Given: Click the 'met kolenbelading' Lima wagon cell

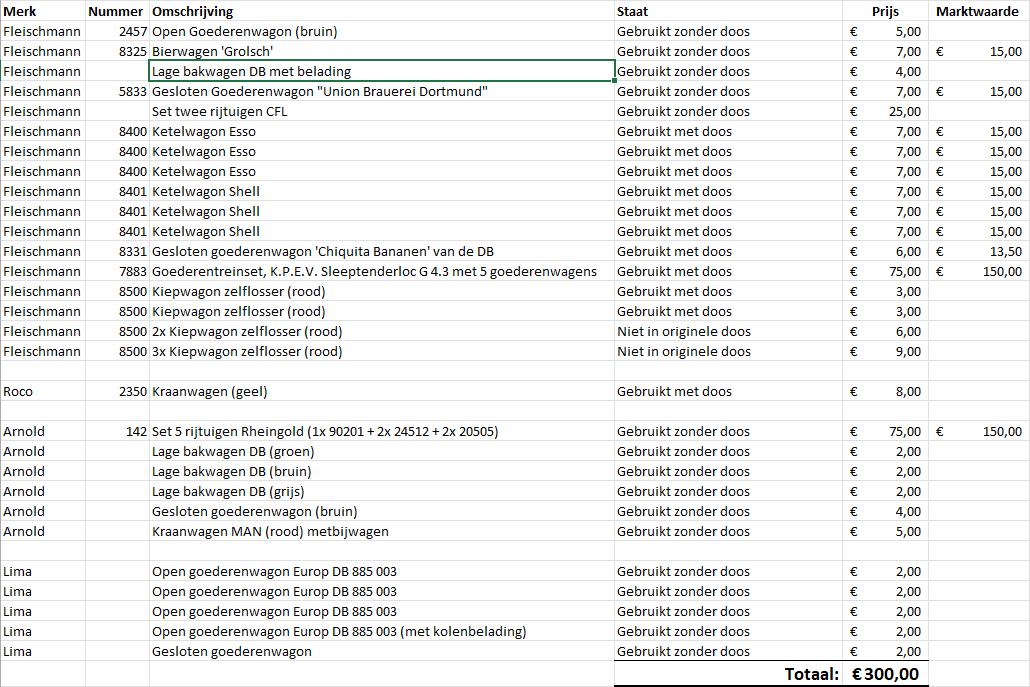Looking at the screenshot, I should tap(382, 631).
